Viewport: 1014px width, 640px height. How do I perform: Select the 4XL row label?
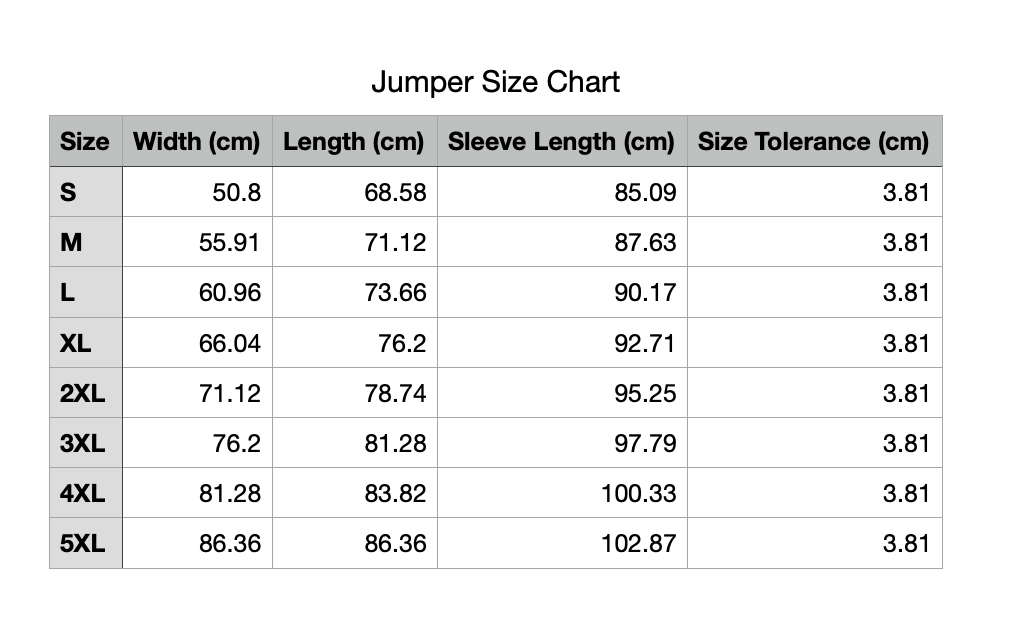point(82,493)
